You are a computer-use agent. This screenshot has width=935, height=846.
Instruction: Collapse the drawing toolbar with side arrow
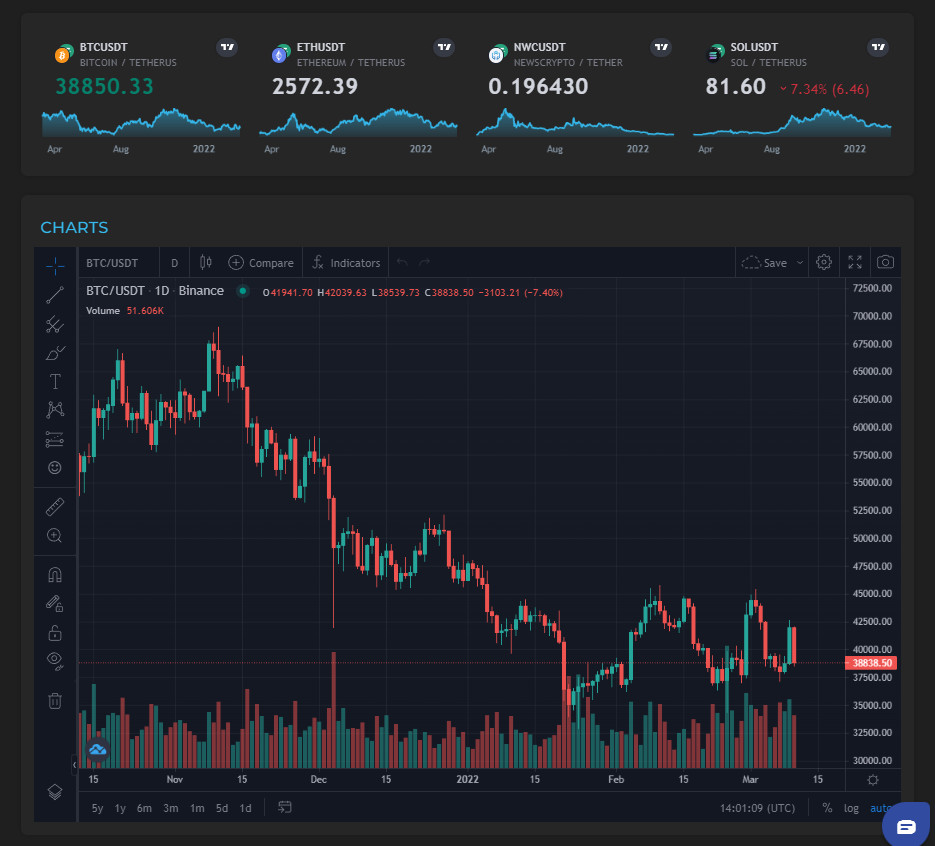[x=75, y=764]
